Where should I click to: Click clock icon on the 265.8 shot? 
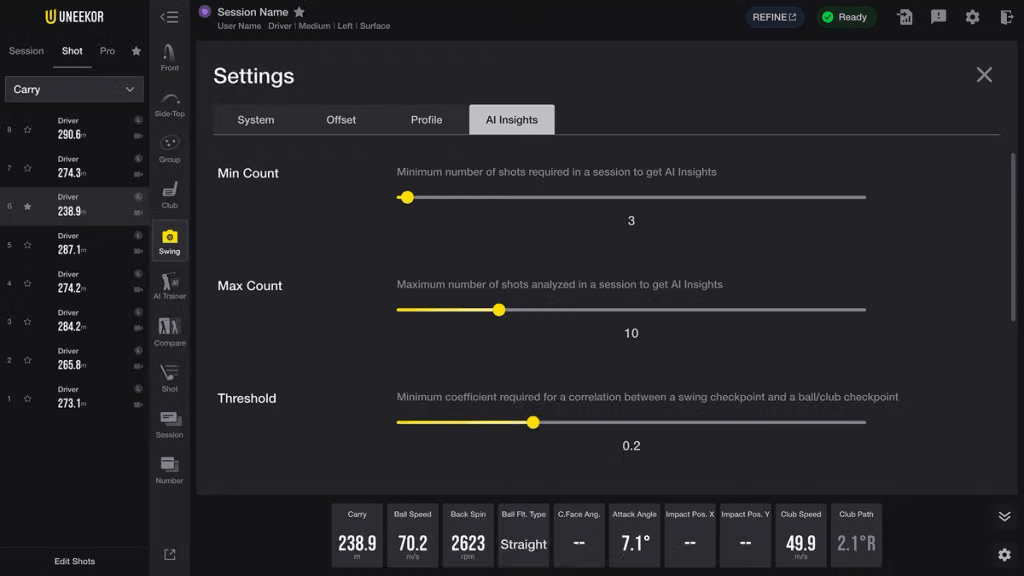138,351
